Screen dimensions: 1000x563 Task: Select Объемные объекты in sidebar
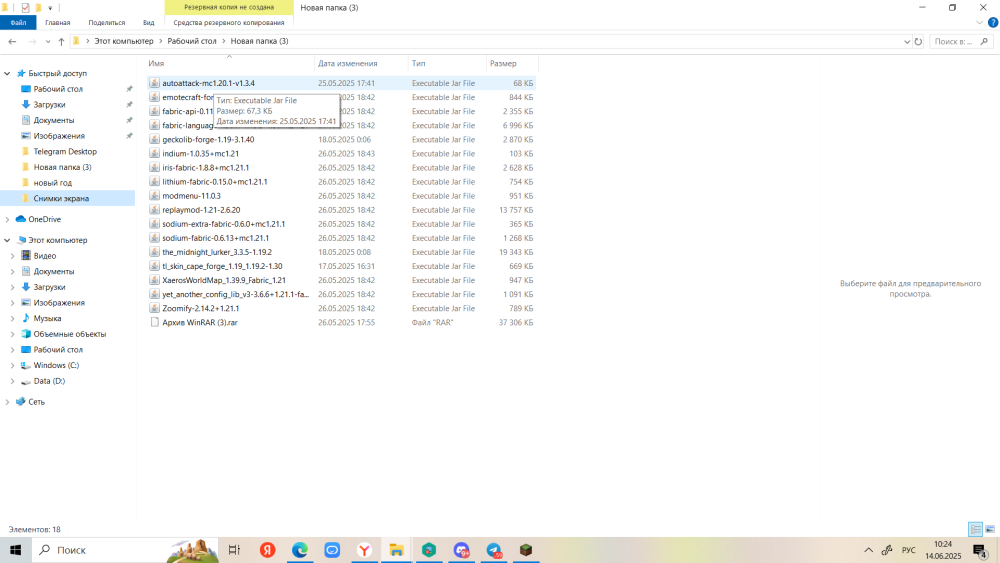(70, 334)
